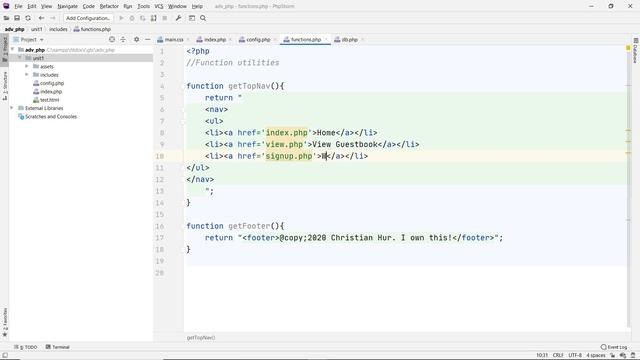Click line number 16 in gutter
Screen dimensions: 640x360
pyautogui.click(x=160, y=226)
